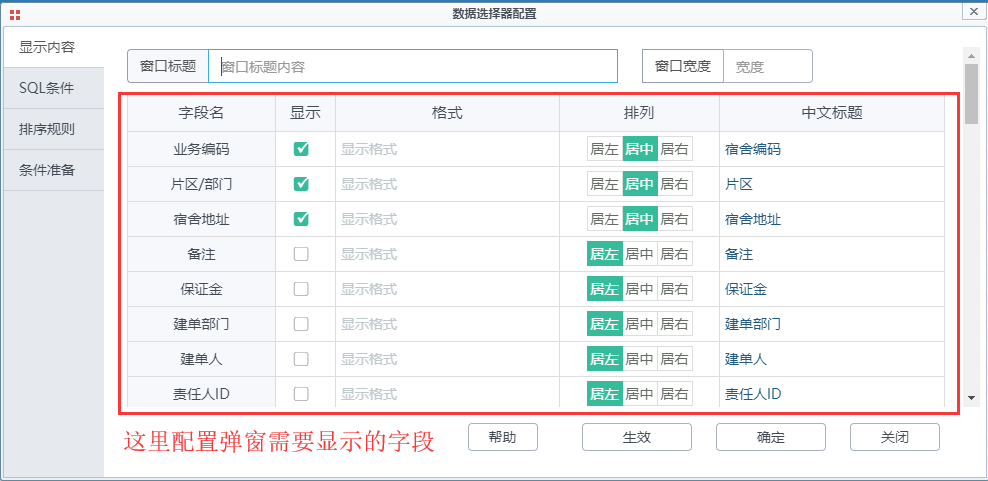Image resolution: width=988 pixels, height=481 pixels.
Task: Click the 生效 button
Action: pyautogui.click(x=636, y=437)
